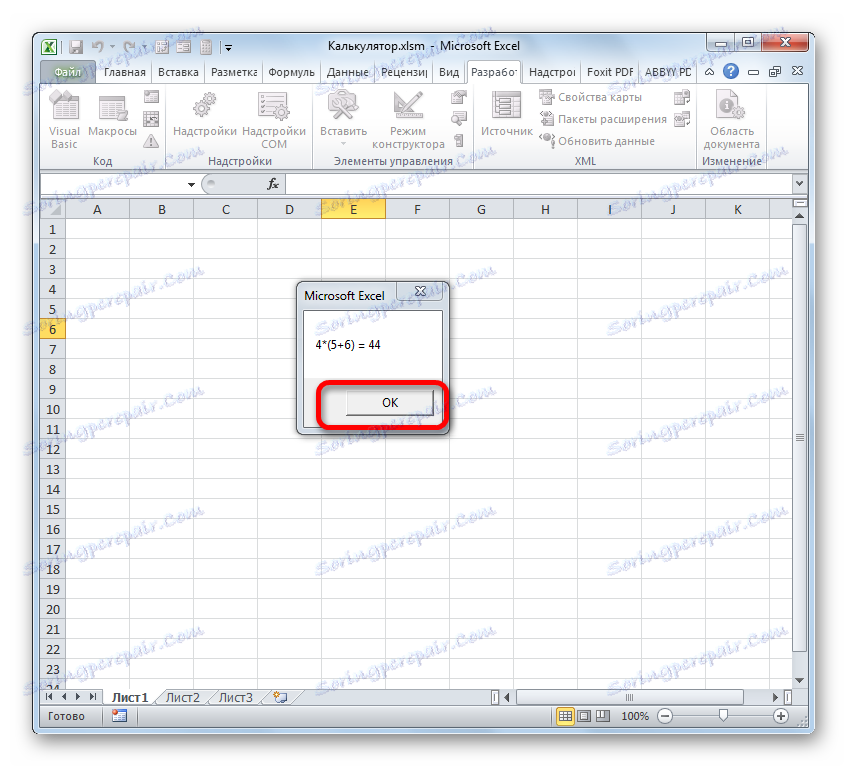The height and width of the screenshot is (767, 848).
Task: Open Excel Help question mark
Action: tap(731, 71)
